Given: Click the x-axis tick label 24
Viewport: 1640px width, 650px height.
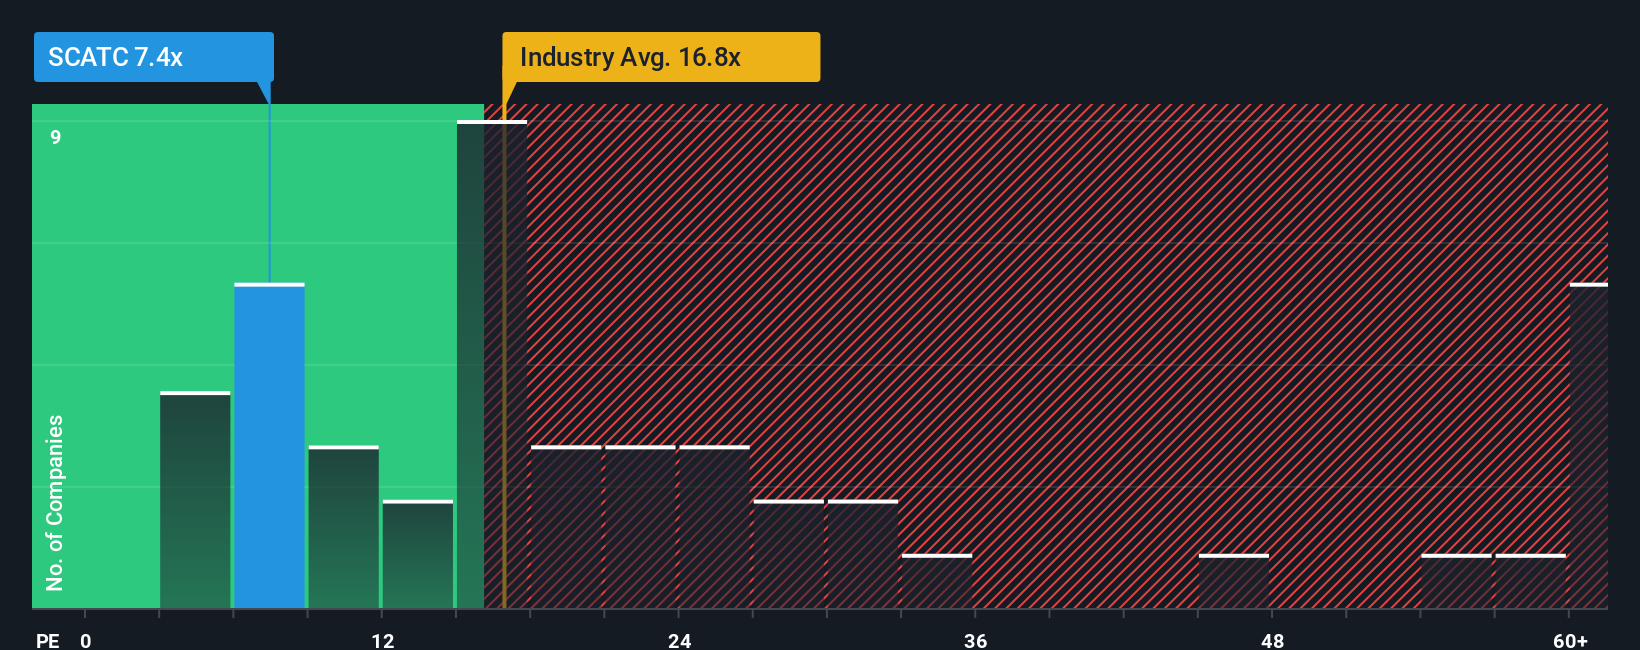Looking at the screenshot, I should click(679, 641).
